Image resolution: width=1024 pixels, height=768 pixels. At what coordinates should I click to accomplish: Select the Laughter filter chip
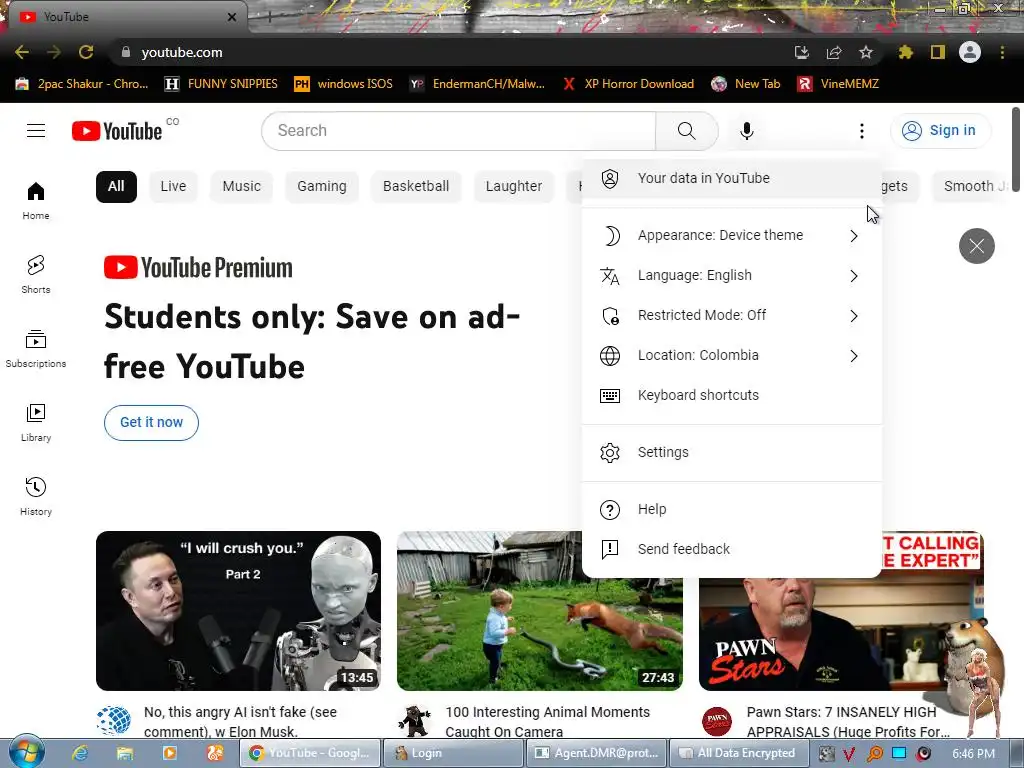click(x=514, y=187)
